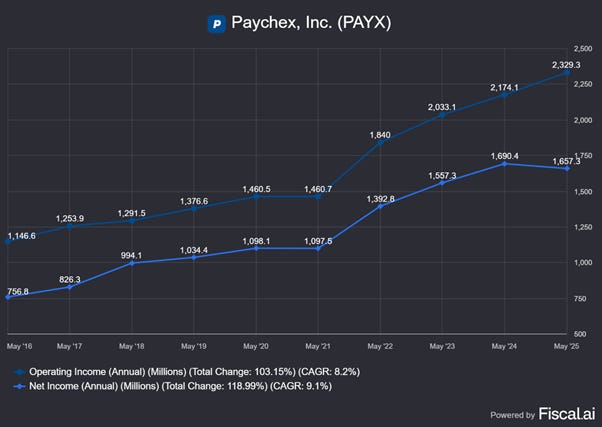Click the 994.1 net income data label
This screenshot has height=427, width=602.
coord(132,255)
